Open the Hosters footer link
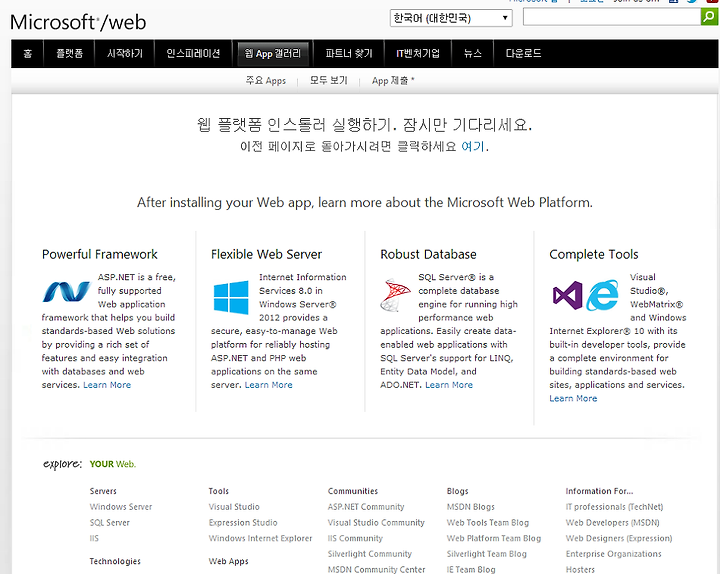Viewport: 720px width, 574px height. point(580,569)
